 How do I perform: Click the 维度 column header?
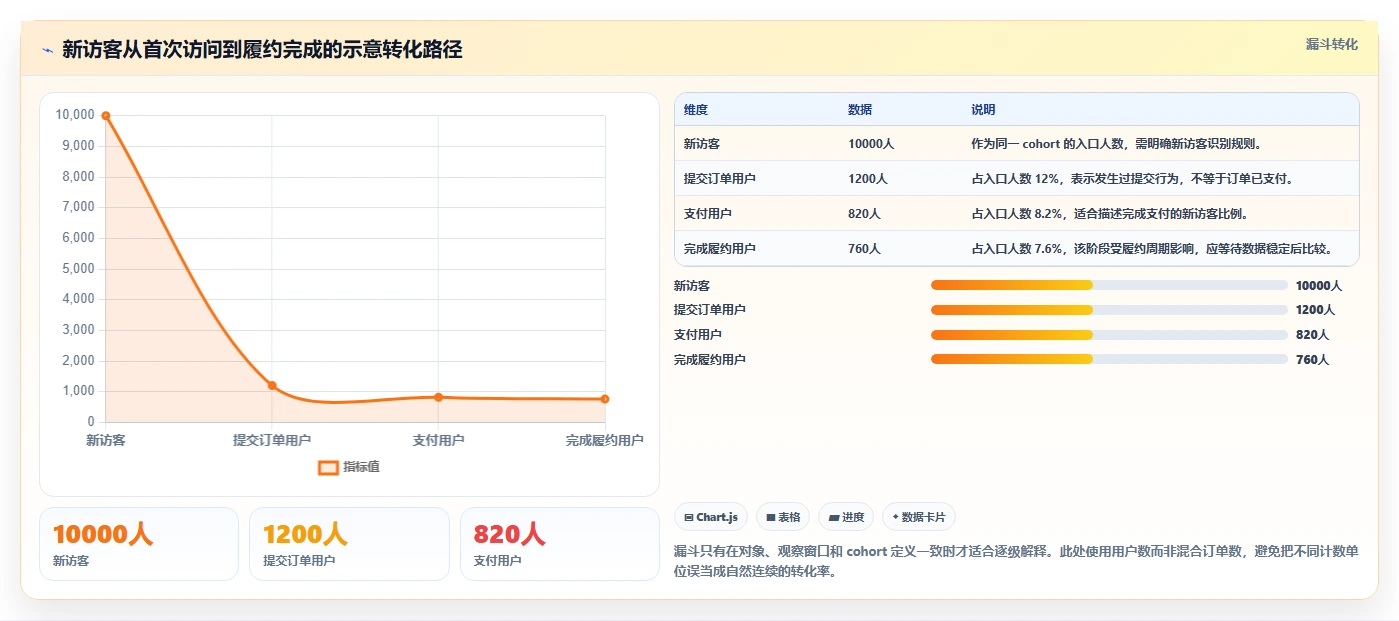pos(696,110)
